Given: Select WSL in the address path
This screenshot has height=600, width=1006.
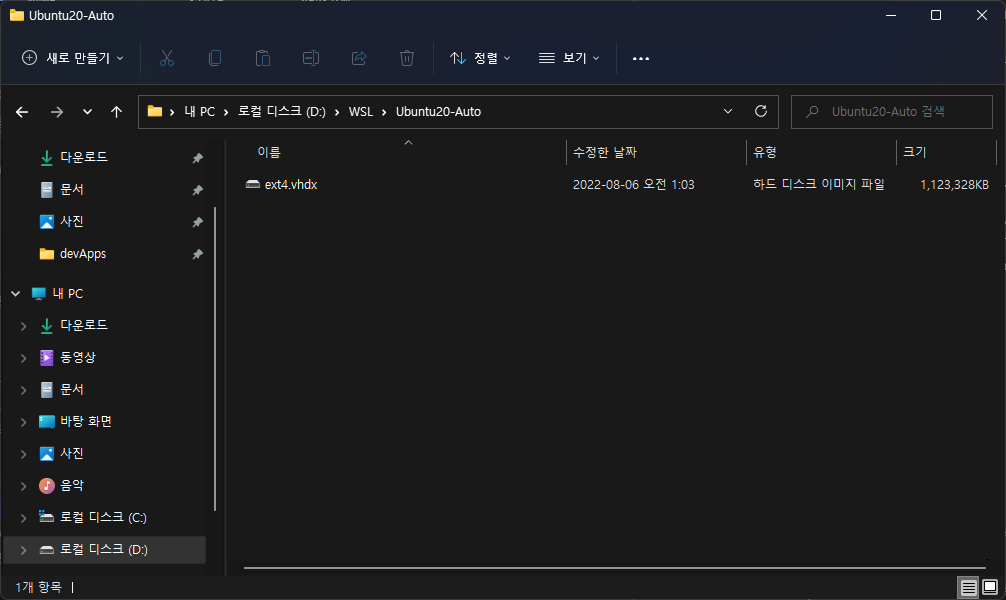Looking at the screenshot, I should coord(361,112).
